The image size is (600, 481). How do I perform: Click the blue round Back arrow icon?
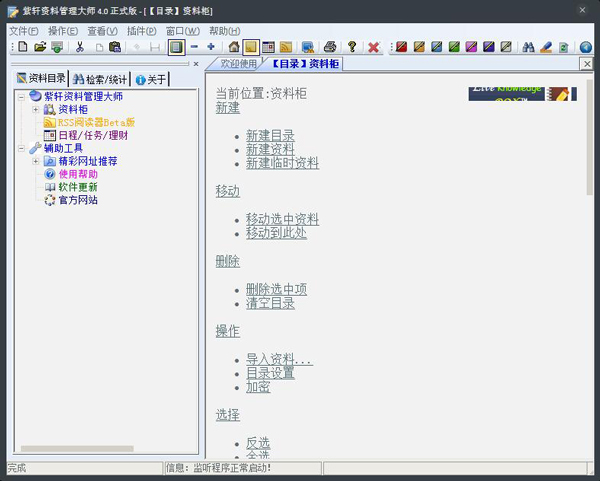585,47
